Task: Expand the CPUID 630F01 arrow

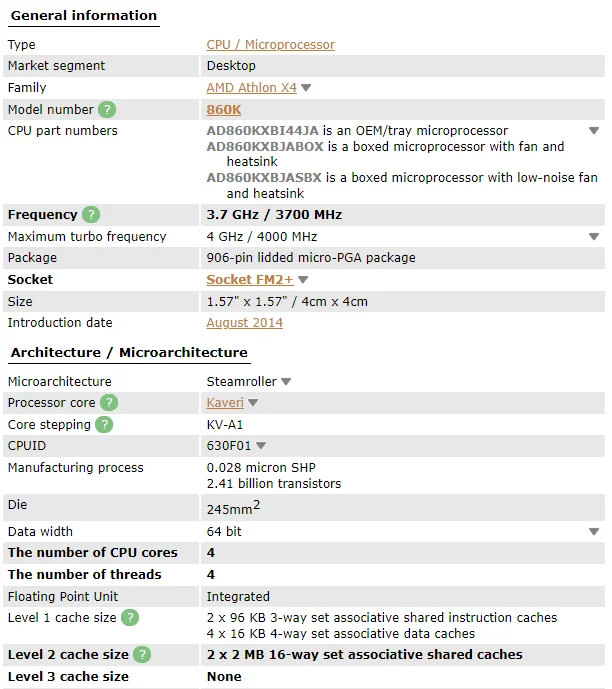Action: (261, 446)
